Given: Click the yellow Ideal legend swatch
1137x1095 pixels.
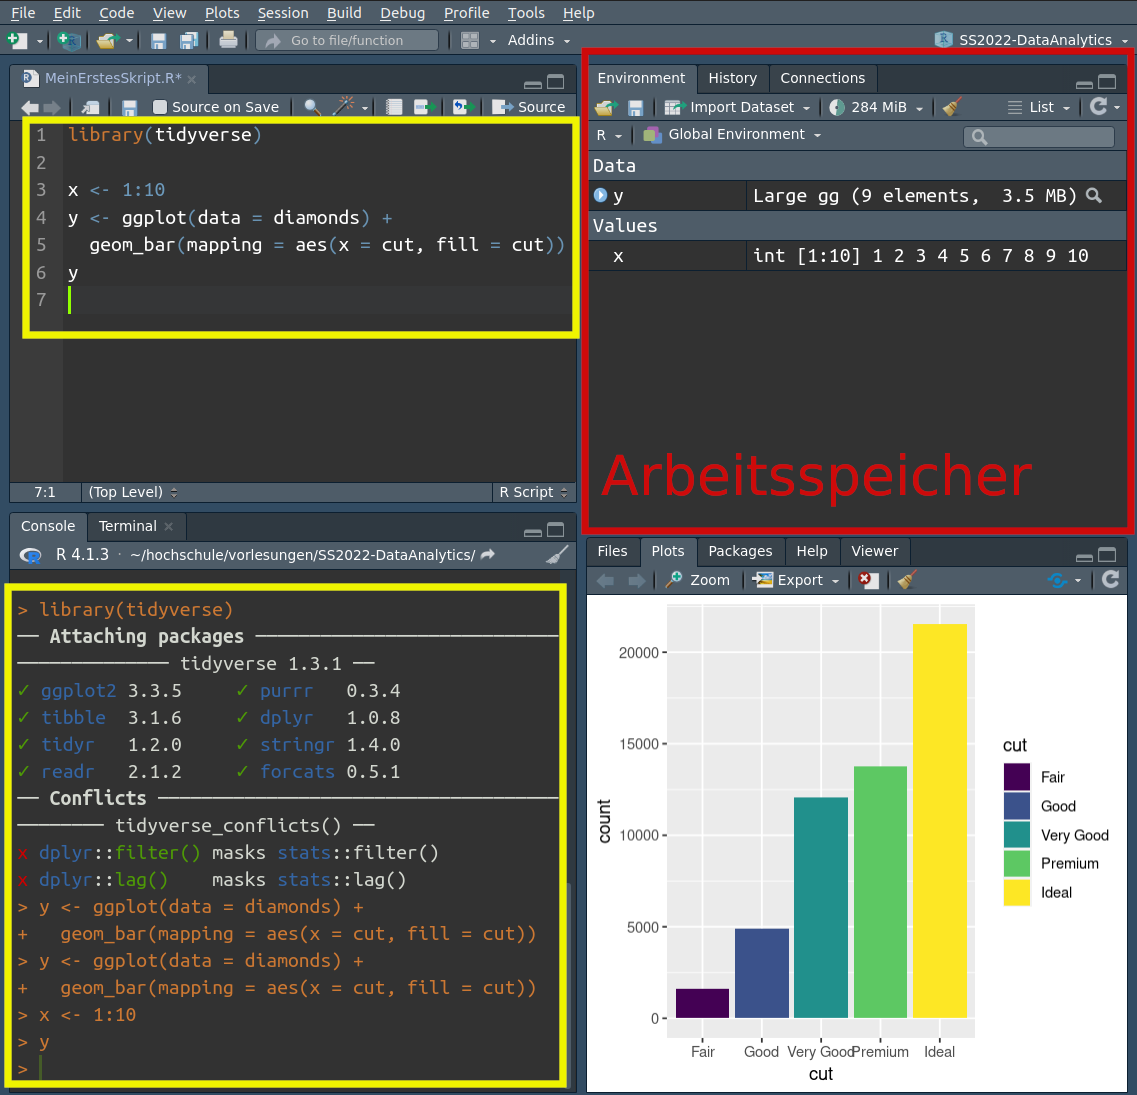Looking at the screenshot, I should click(1016, 892).
